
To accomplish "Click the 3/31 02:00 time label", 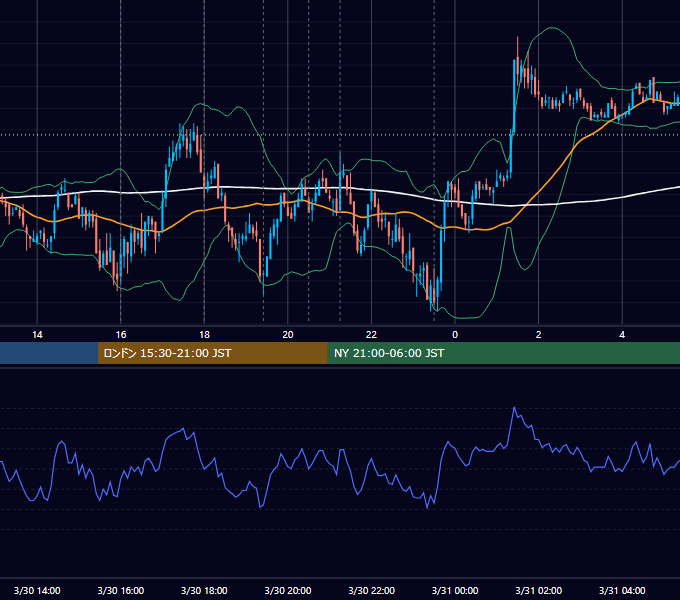I will coord(539,590).
